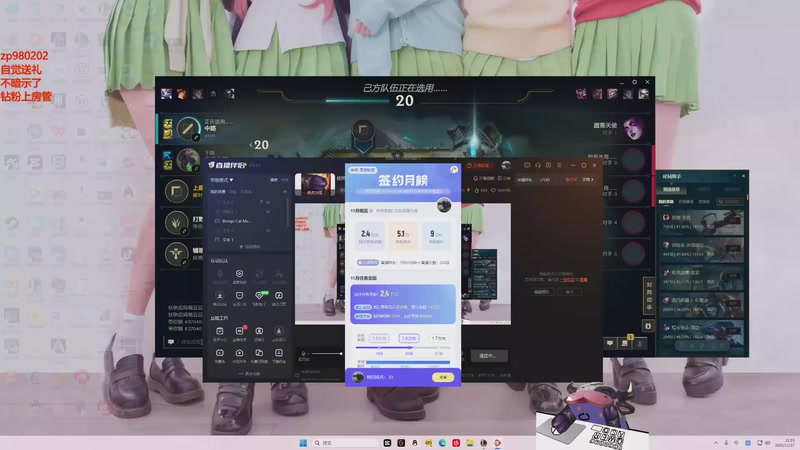The width and height of the screenshot is (800, 450).
Task: Click the house-shaped tool icon in the bottom row
Action: click(x=239, y=353)
